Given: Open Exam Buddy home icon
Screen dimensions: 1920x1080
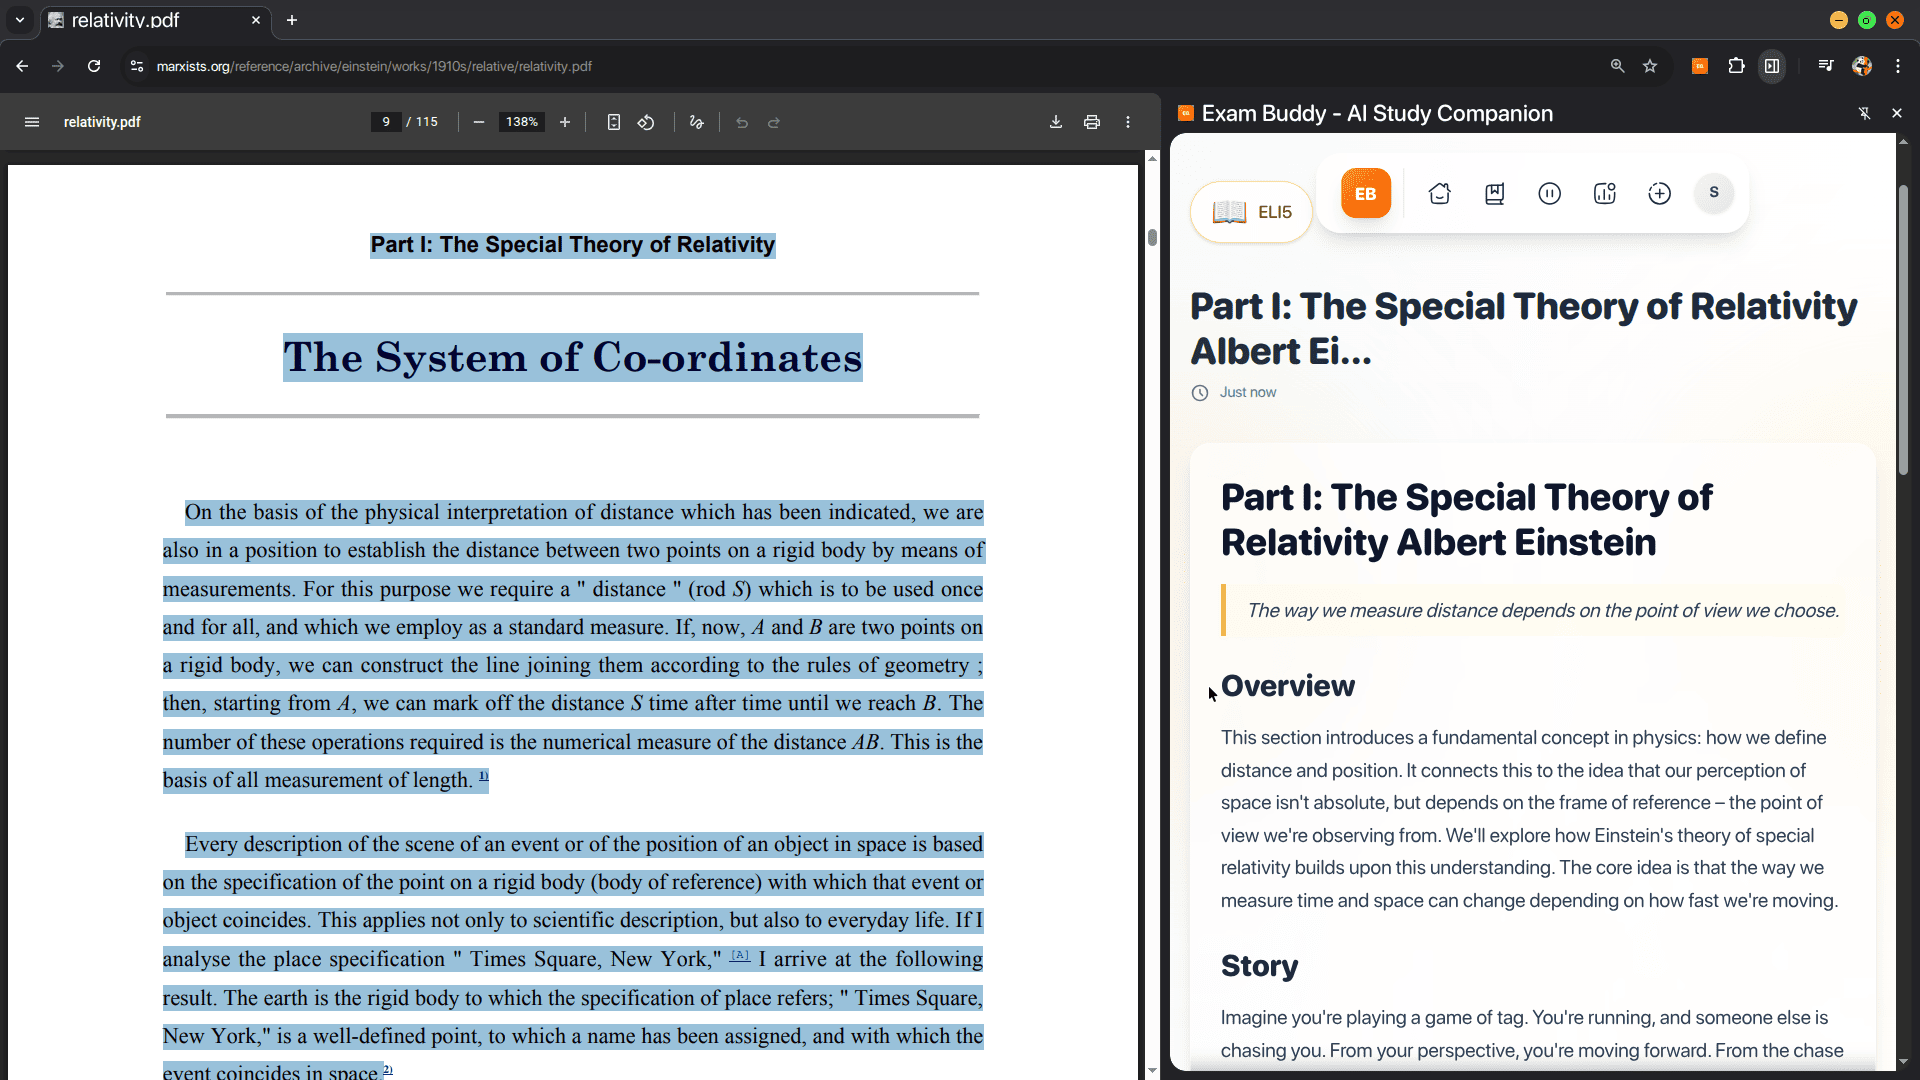Looking at the screenshot, I should click(1439, 194).
